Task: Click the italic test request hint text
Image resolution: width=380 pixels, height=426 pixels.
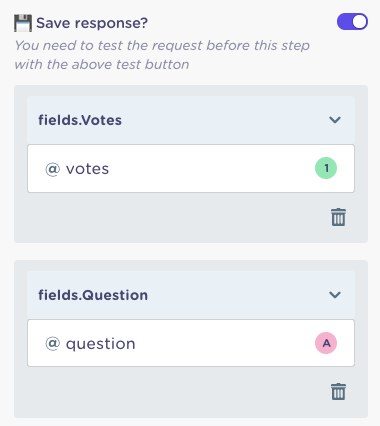Action: coord(162,55)
